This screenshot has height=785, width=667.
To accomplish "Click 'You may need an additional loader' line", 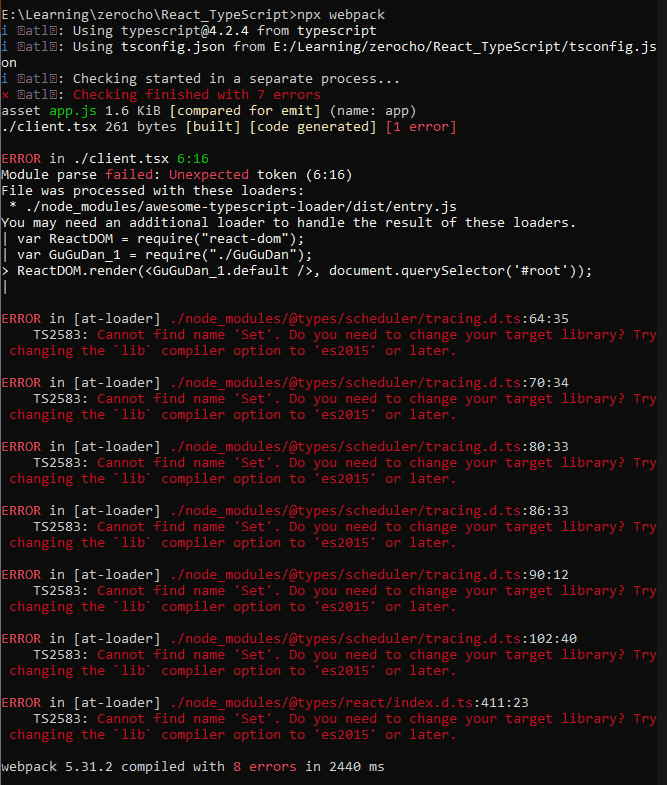I will point(288,223).
